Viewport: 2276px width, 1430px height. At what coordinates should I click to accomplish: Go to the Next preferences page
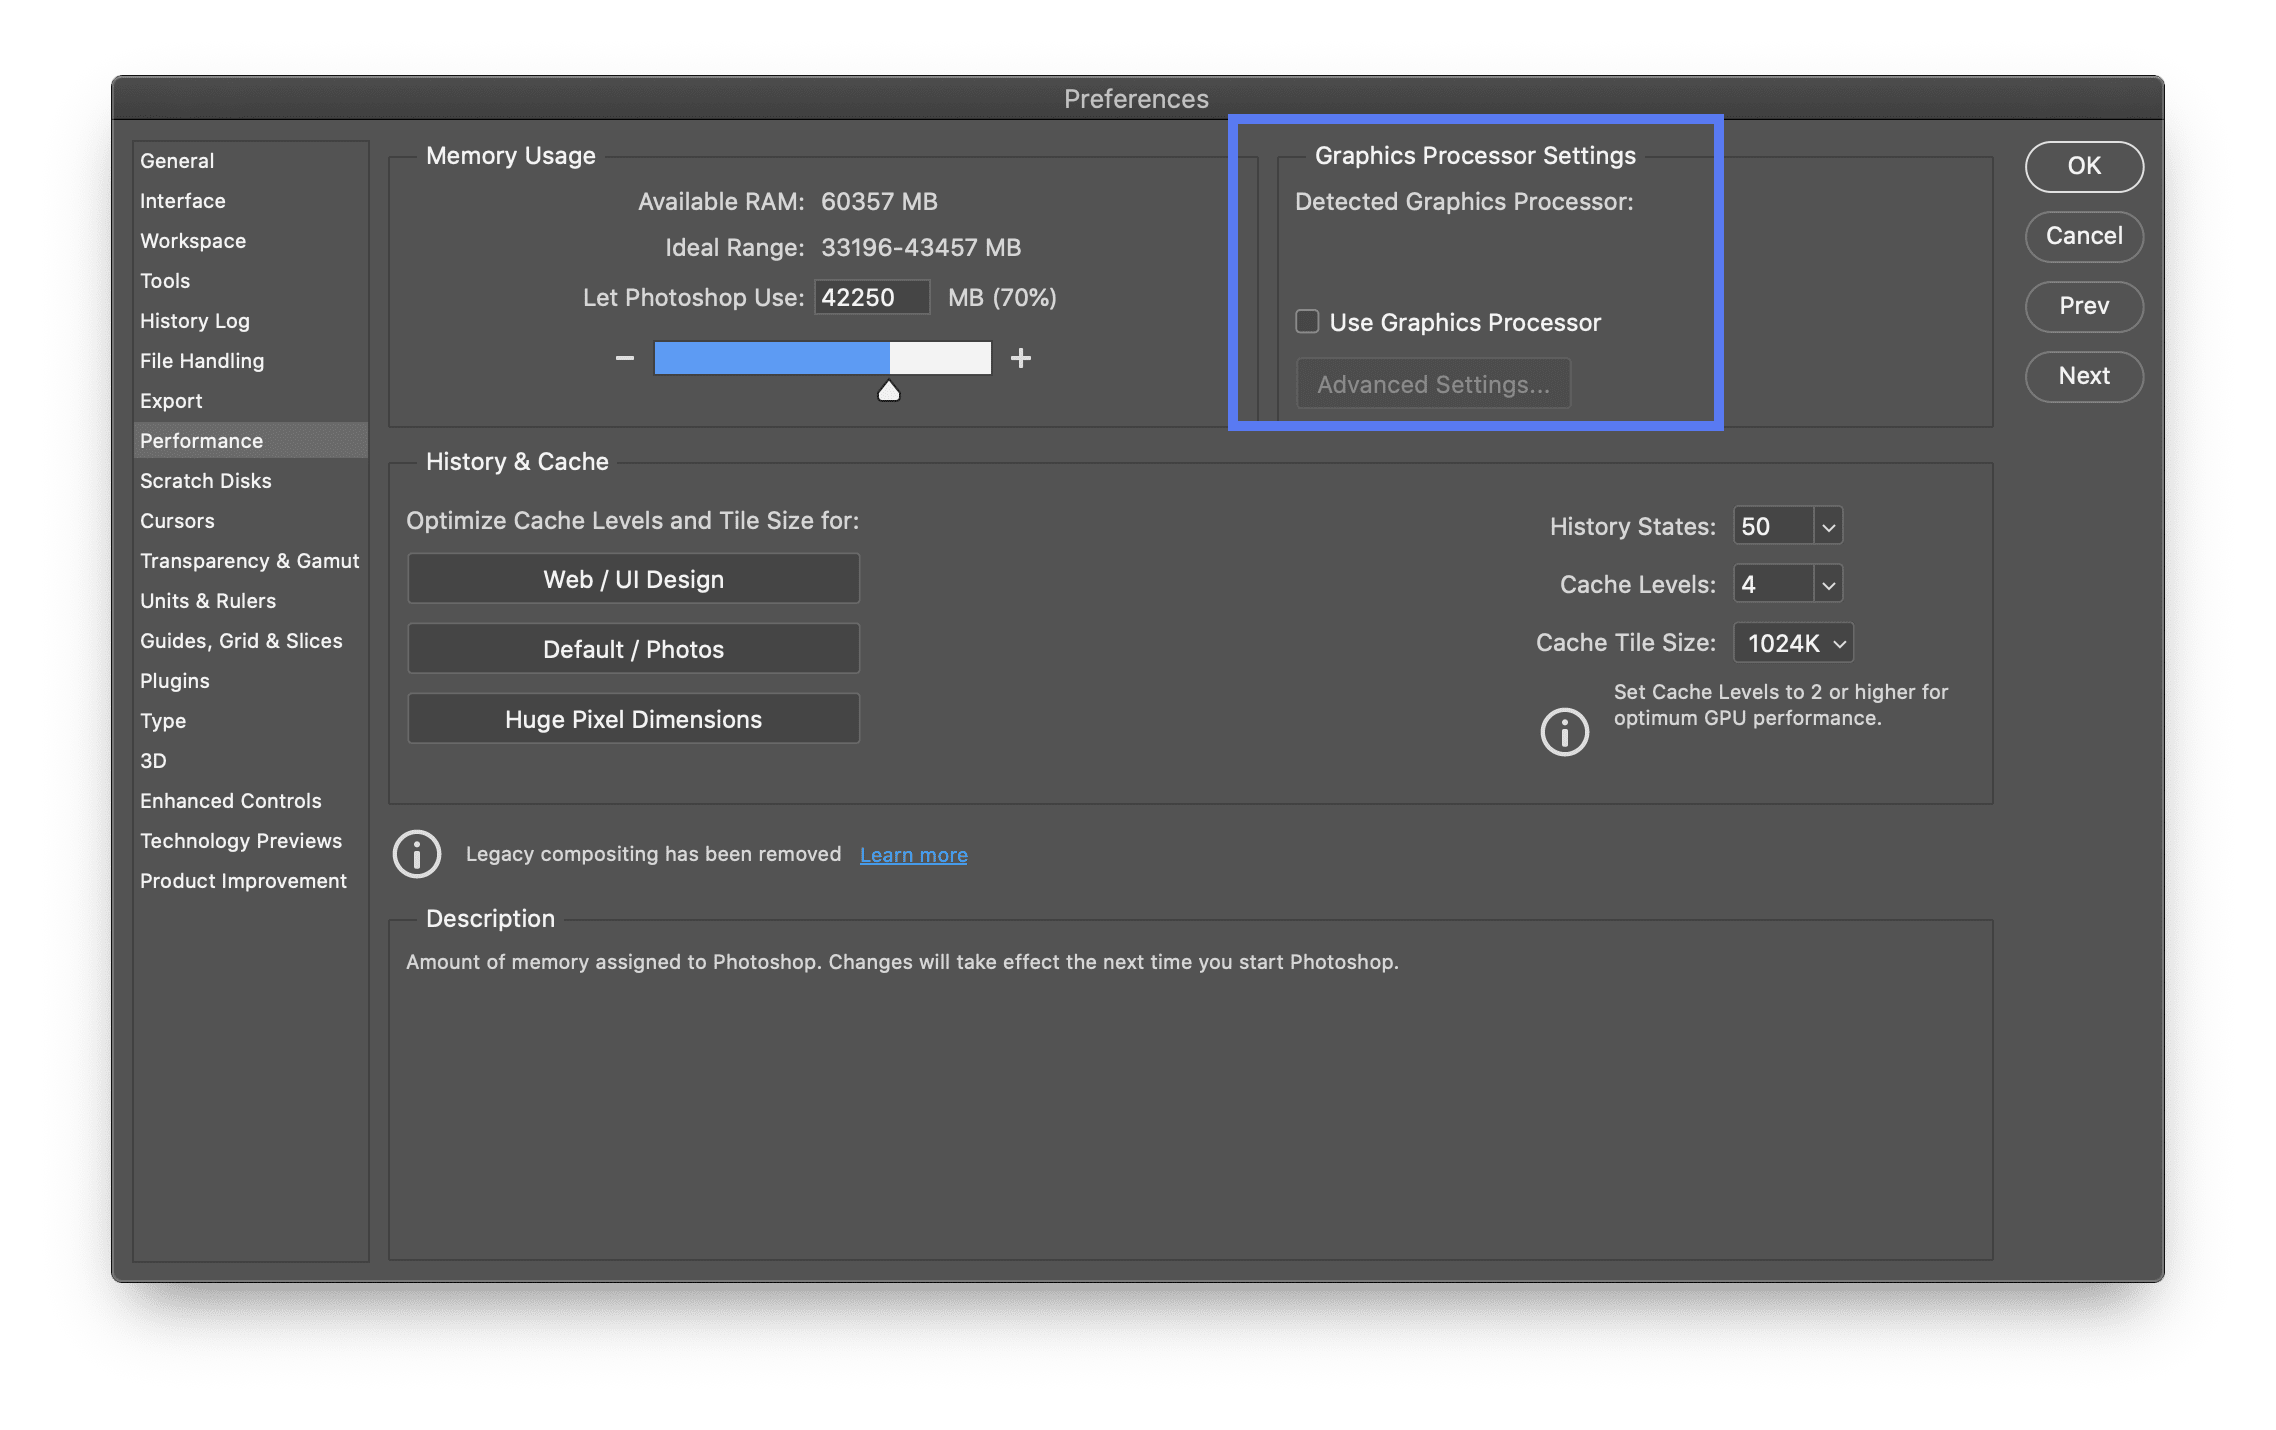pos(2084,376)
